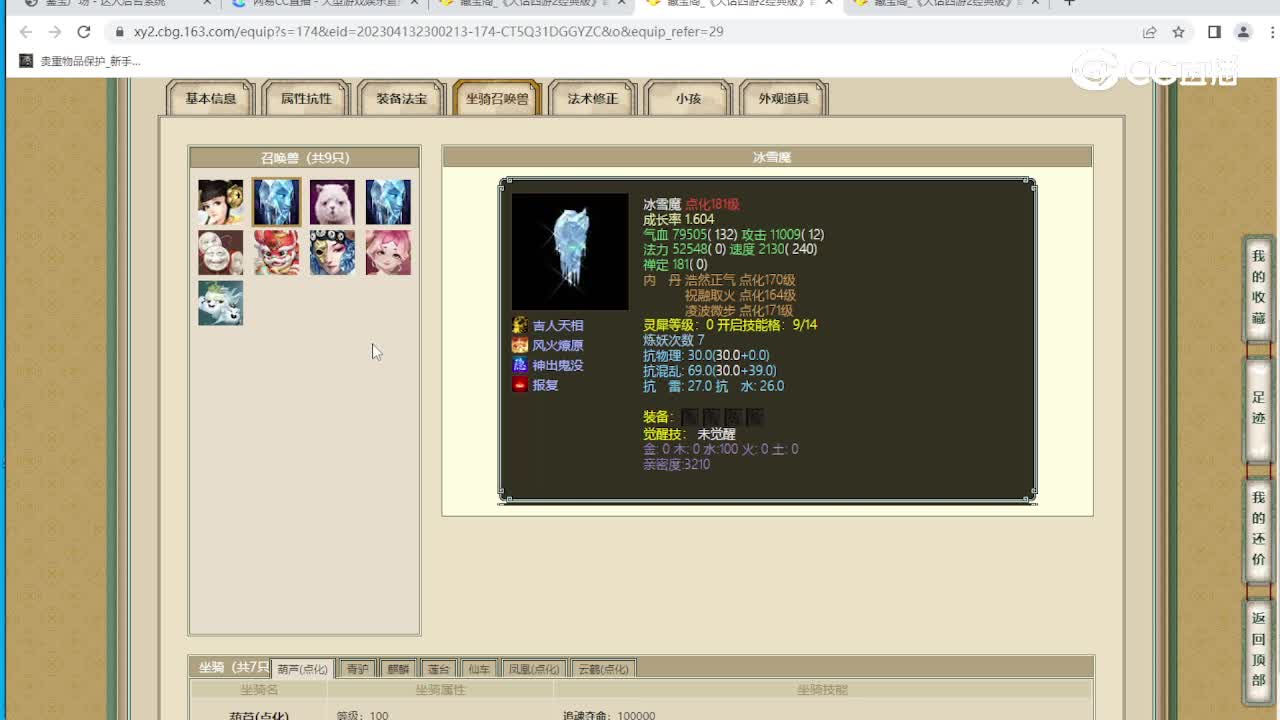This screenshot has width=1280, height=720.
Task: Switch to the 云鹤(点化) mount tab
Action: point(603,669)
